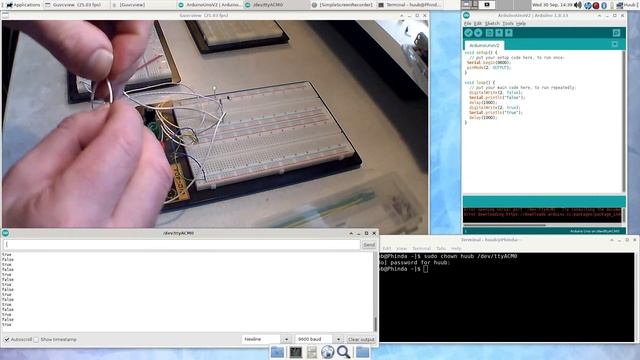This screenshot has width=640, height=360.
Task: Launch the terminal icon in bottom dock
Action: [x=296, y=352]
